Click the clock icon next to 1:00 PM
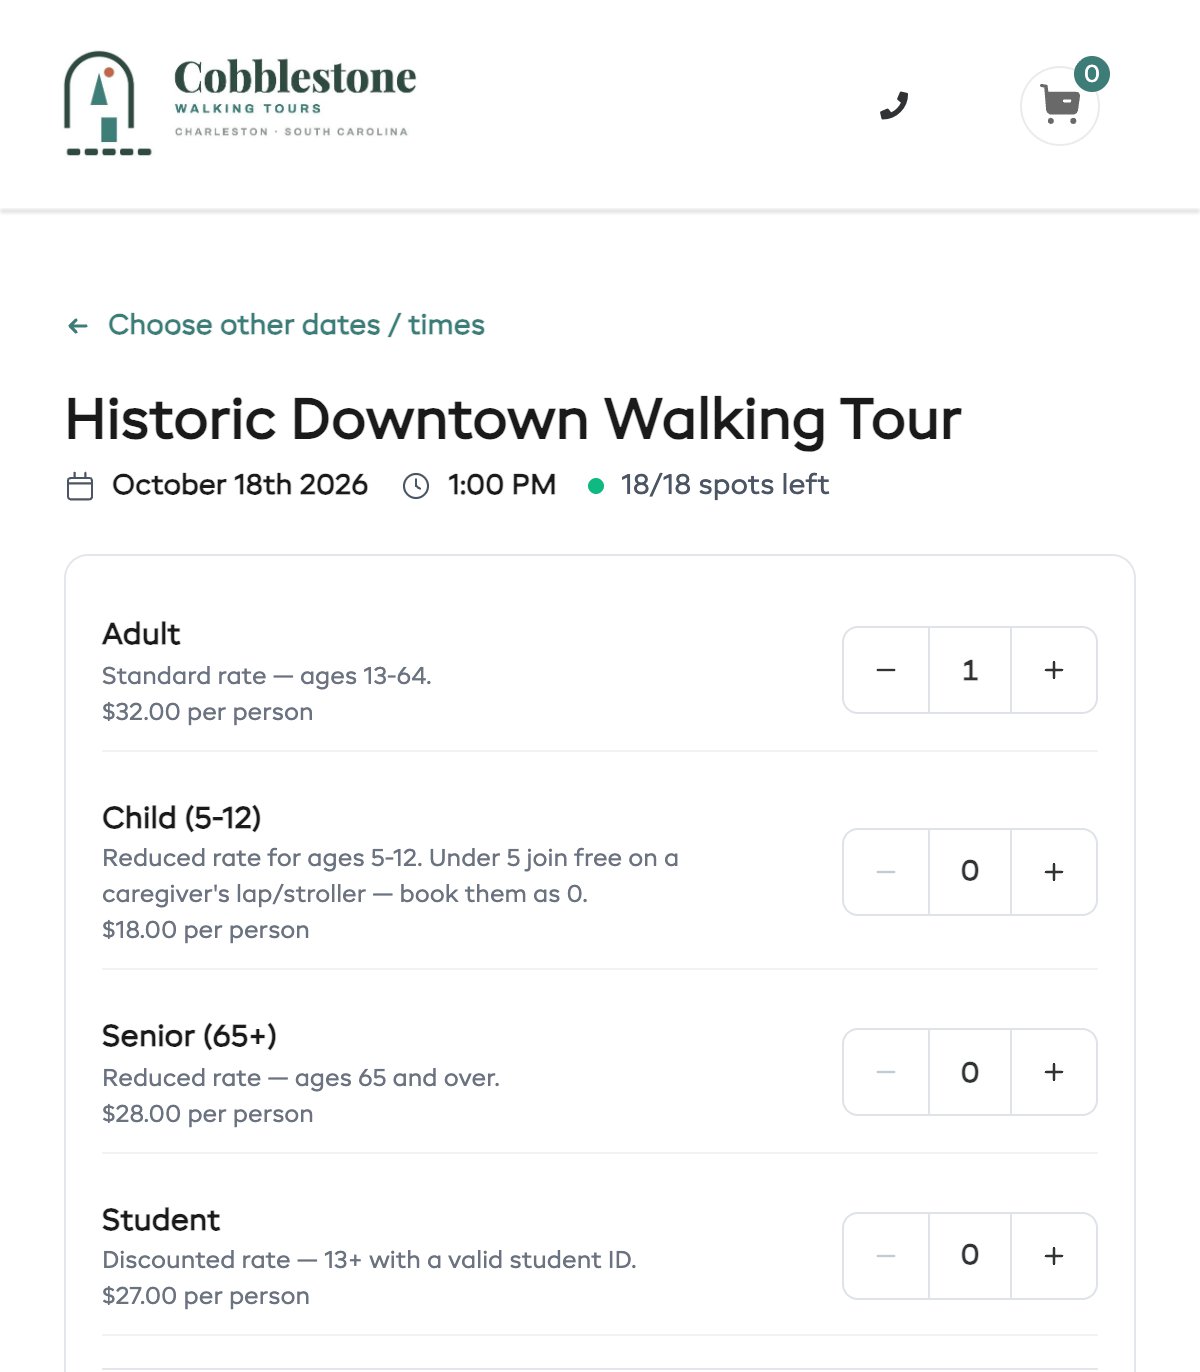The image size is (1200, 1372). tap(416, 486)
